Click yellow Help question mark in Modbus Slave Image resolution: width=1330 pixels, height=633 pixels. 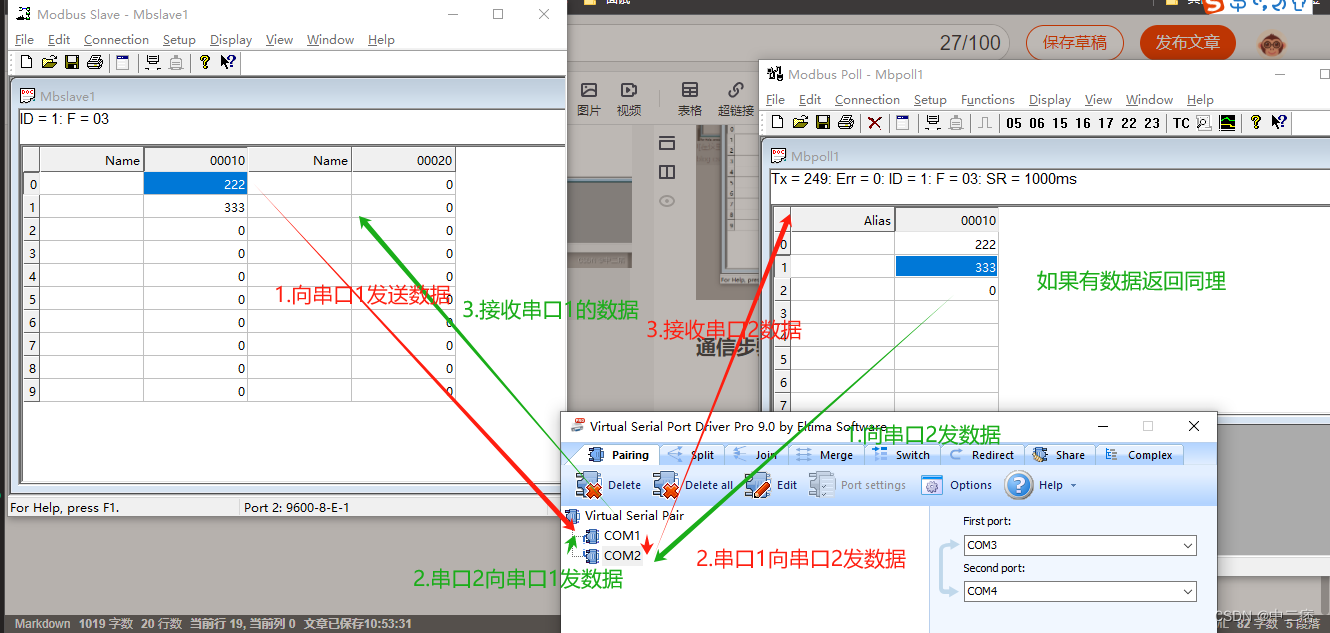point(205,62)
